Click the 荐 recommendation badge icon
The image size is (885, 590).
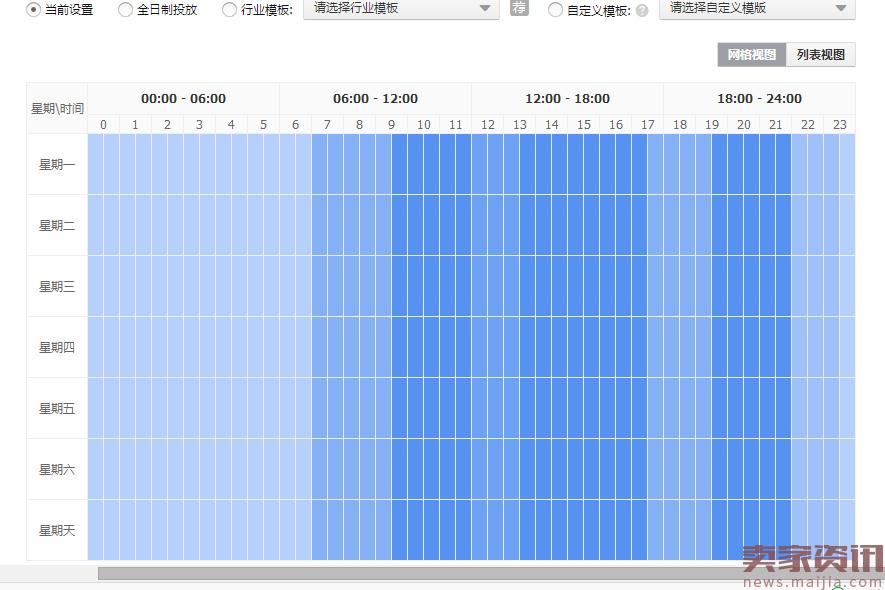[518, 8]
